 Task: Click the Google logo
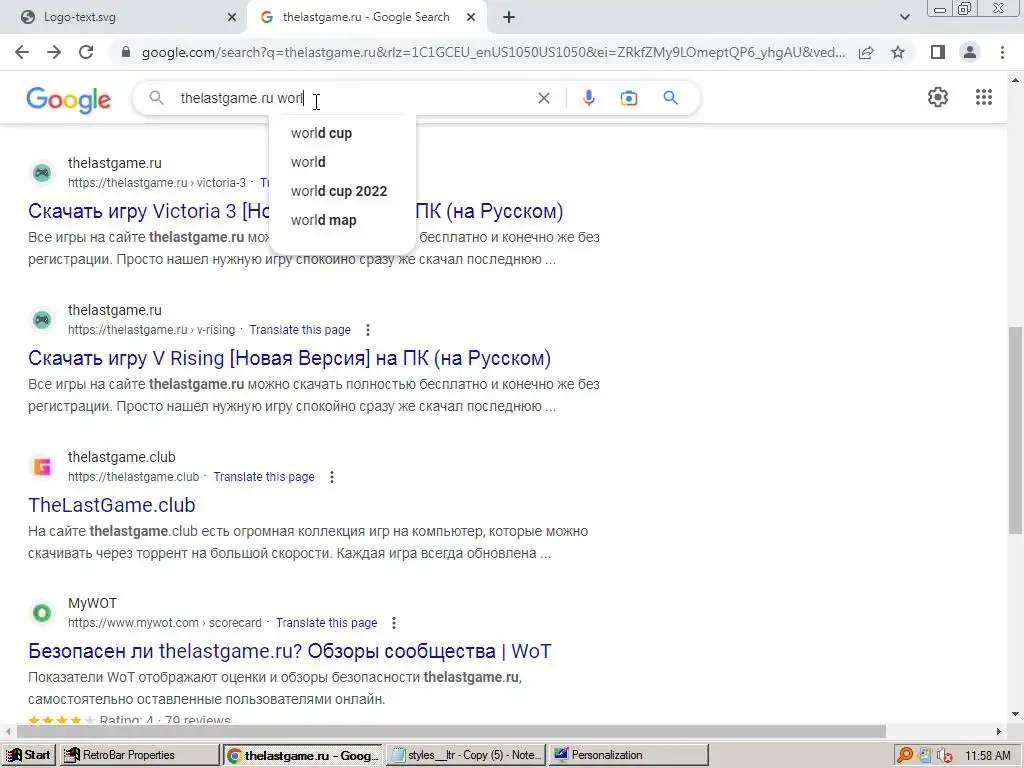pyautogui.click(x=69, y=100)
